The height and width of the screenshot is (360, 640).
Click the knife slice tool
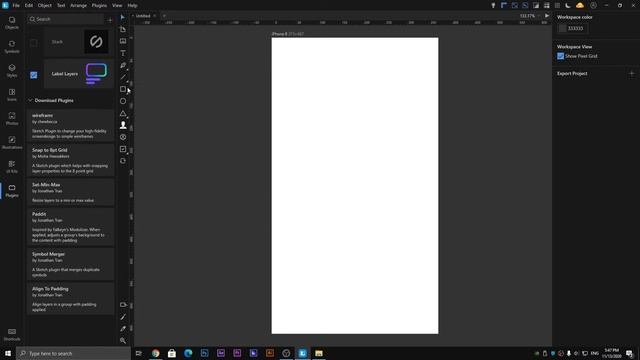click(123, 317)
